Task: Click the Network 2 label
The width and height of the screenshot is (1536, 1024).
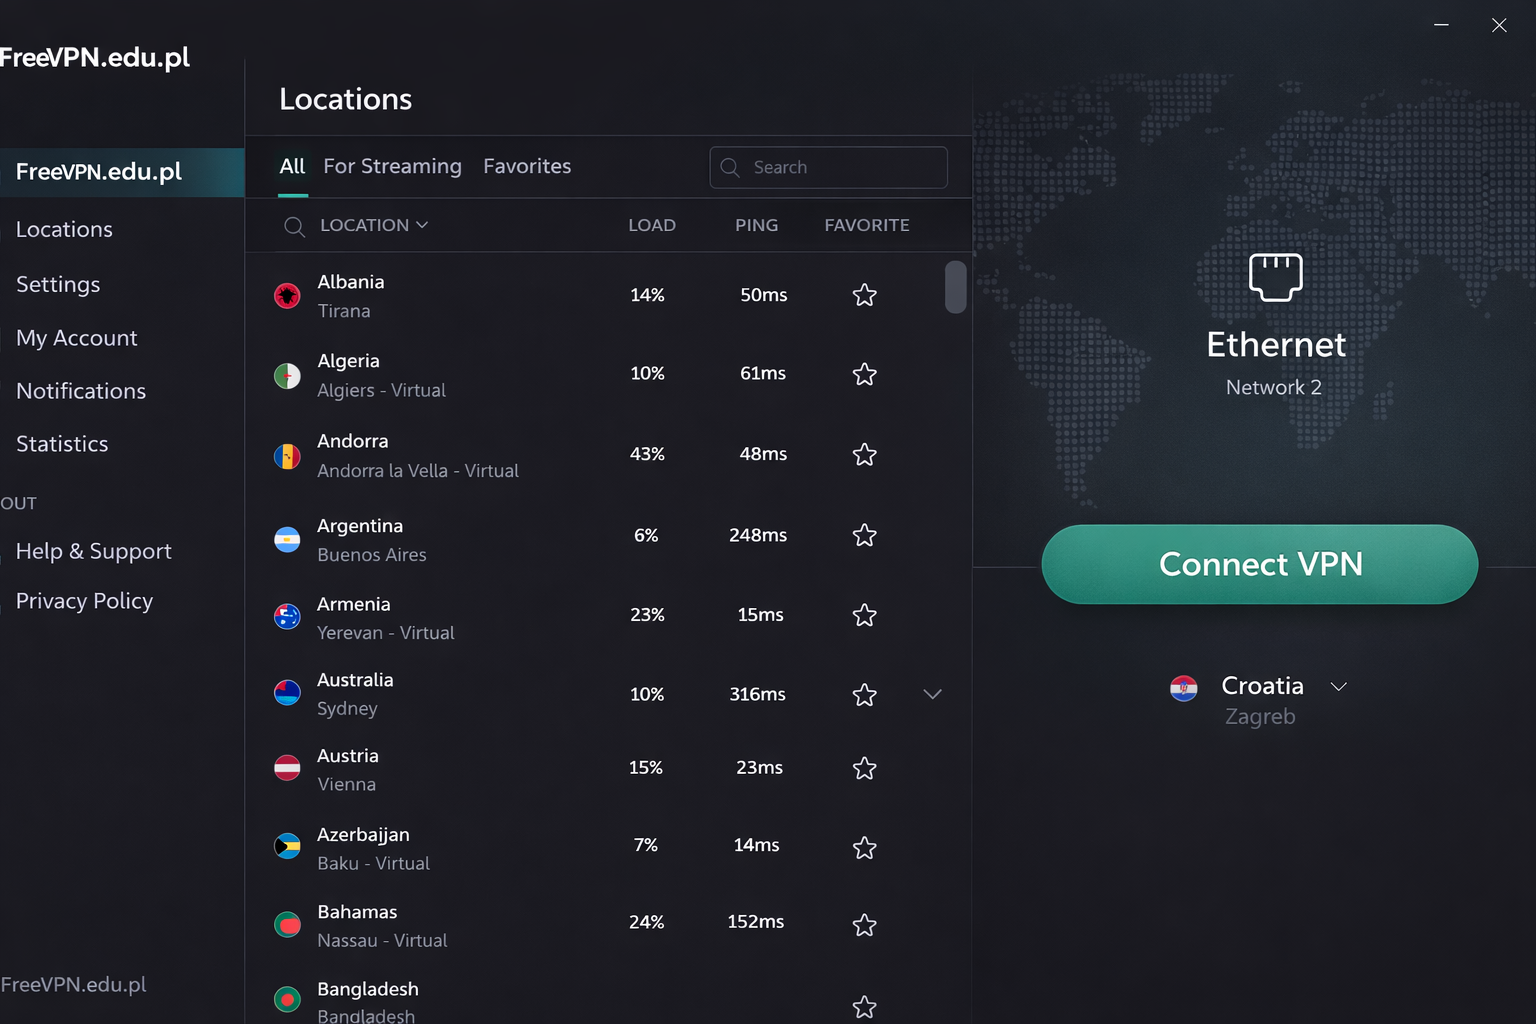Action: tap(1274, 387)
